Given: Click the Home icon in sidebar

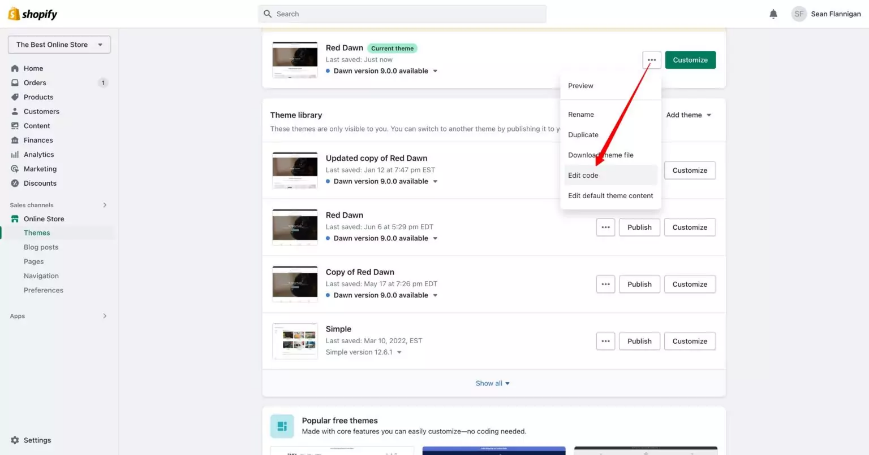Looking at the screenshot, I should (15, 68).
